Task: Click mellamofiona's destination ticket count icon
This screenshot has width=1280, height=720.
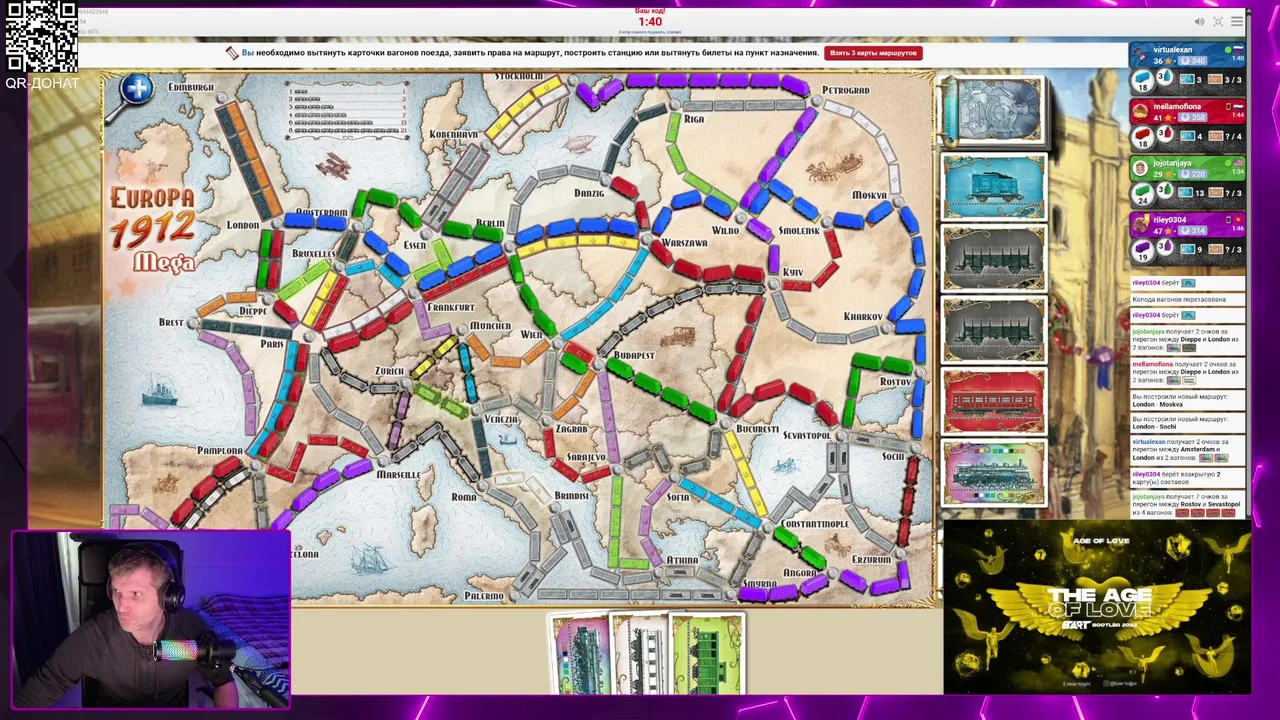Action: pyautogui.click(x=1215, y=136)
